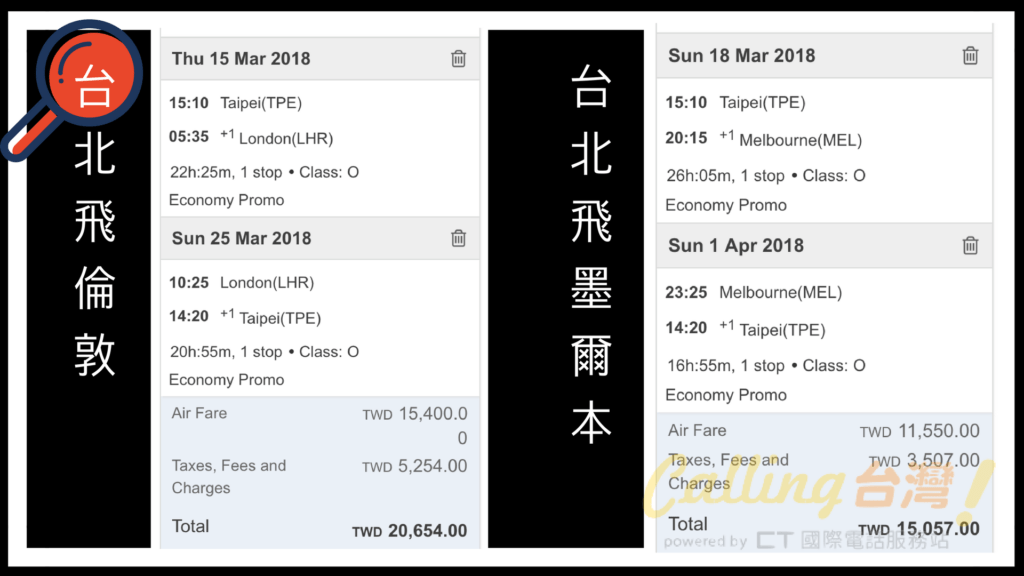Click the 台北飛墨爾本 vertical banner

pyautogui.click(x=566, y=289)
